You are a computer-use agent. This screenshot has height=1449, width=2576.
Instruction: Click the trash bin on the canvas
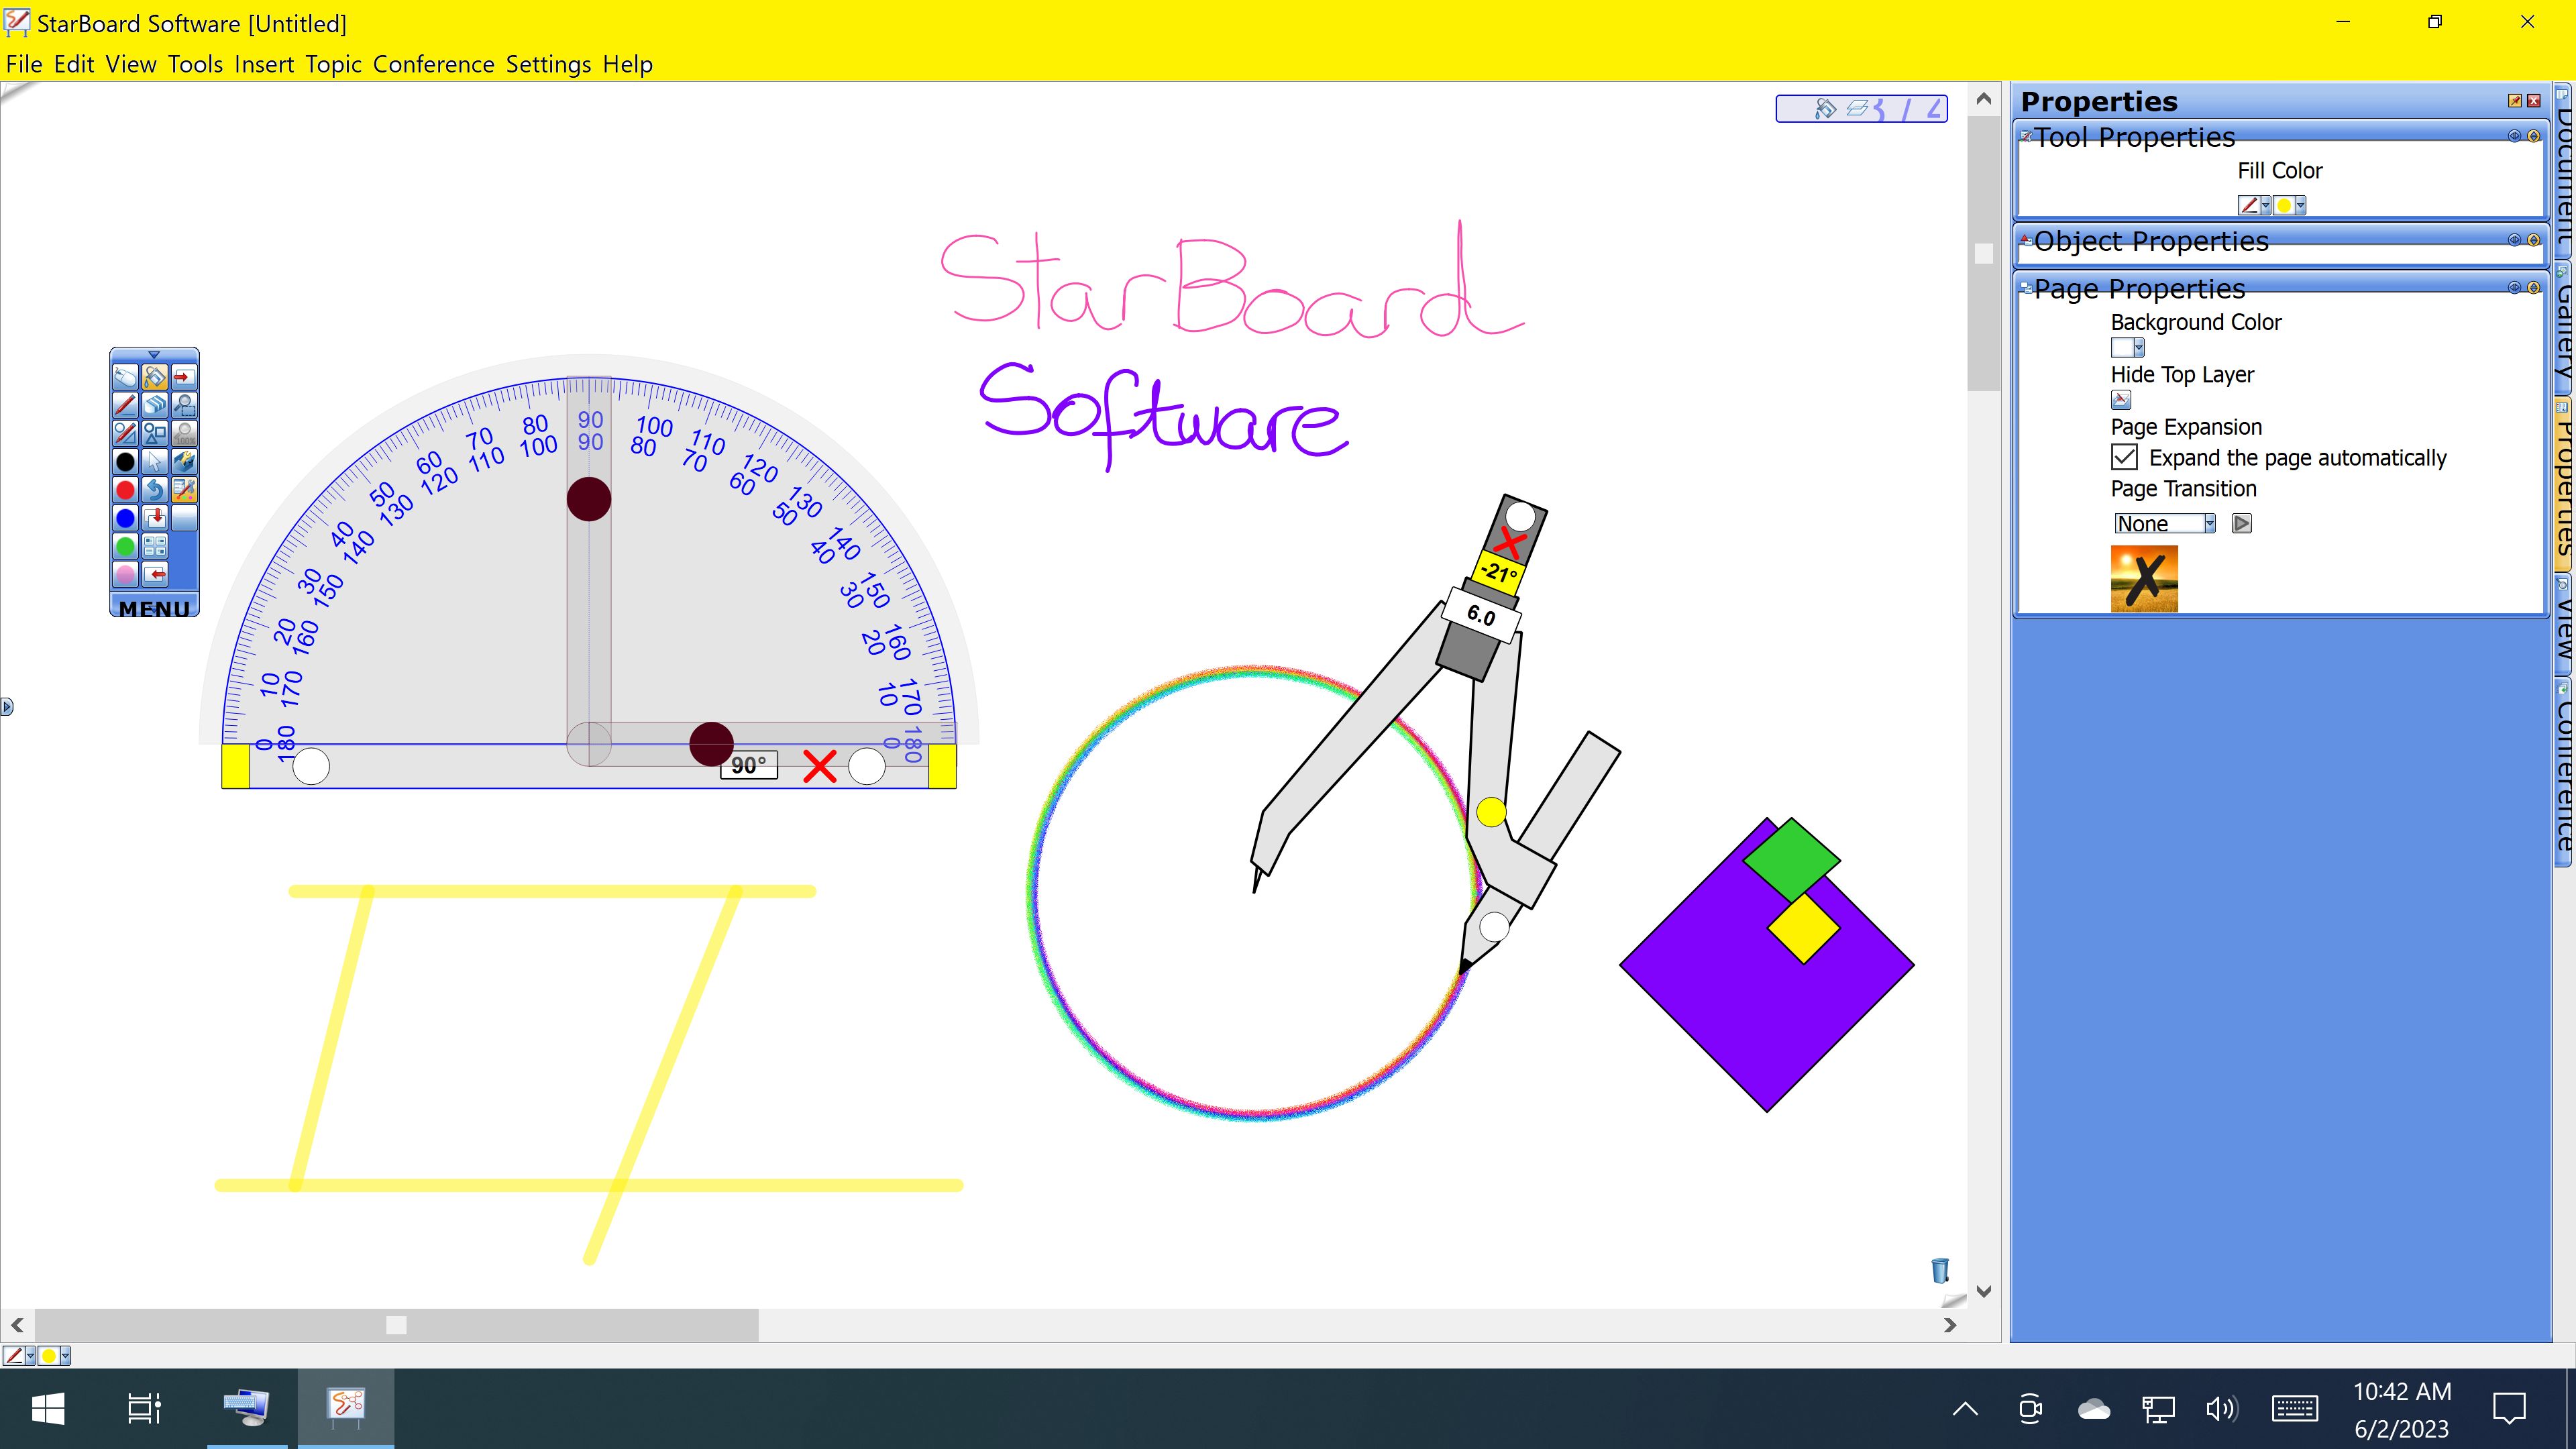(x=1940, y=1270)
